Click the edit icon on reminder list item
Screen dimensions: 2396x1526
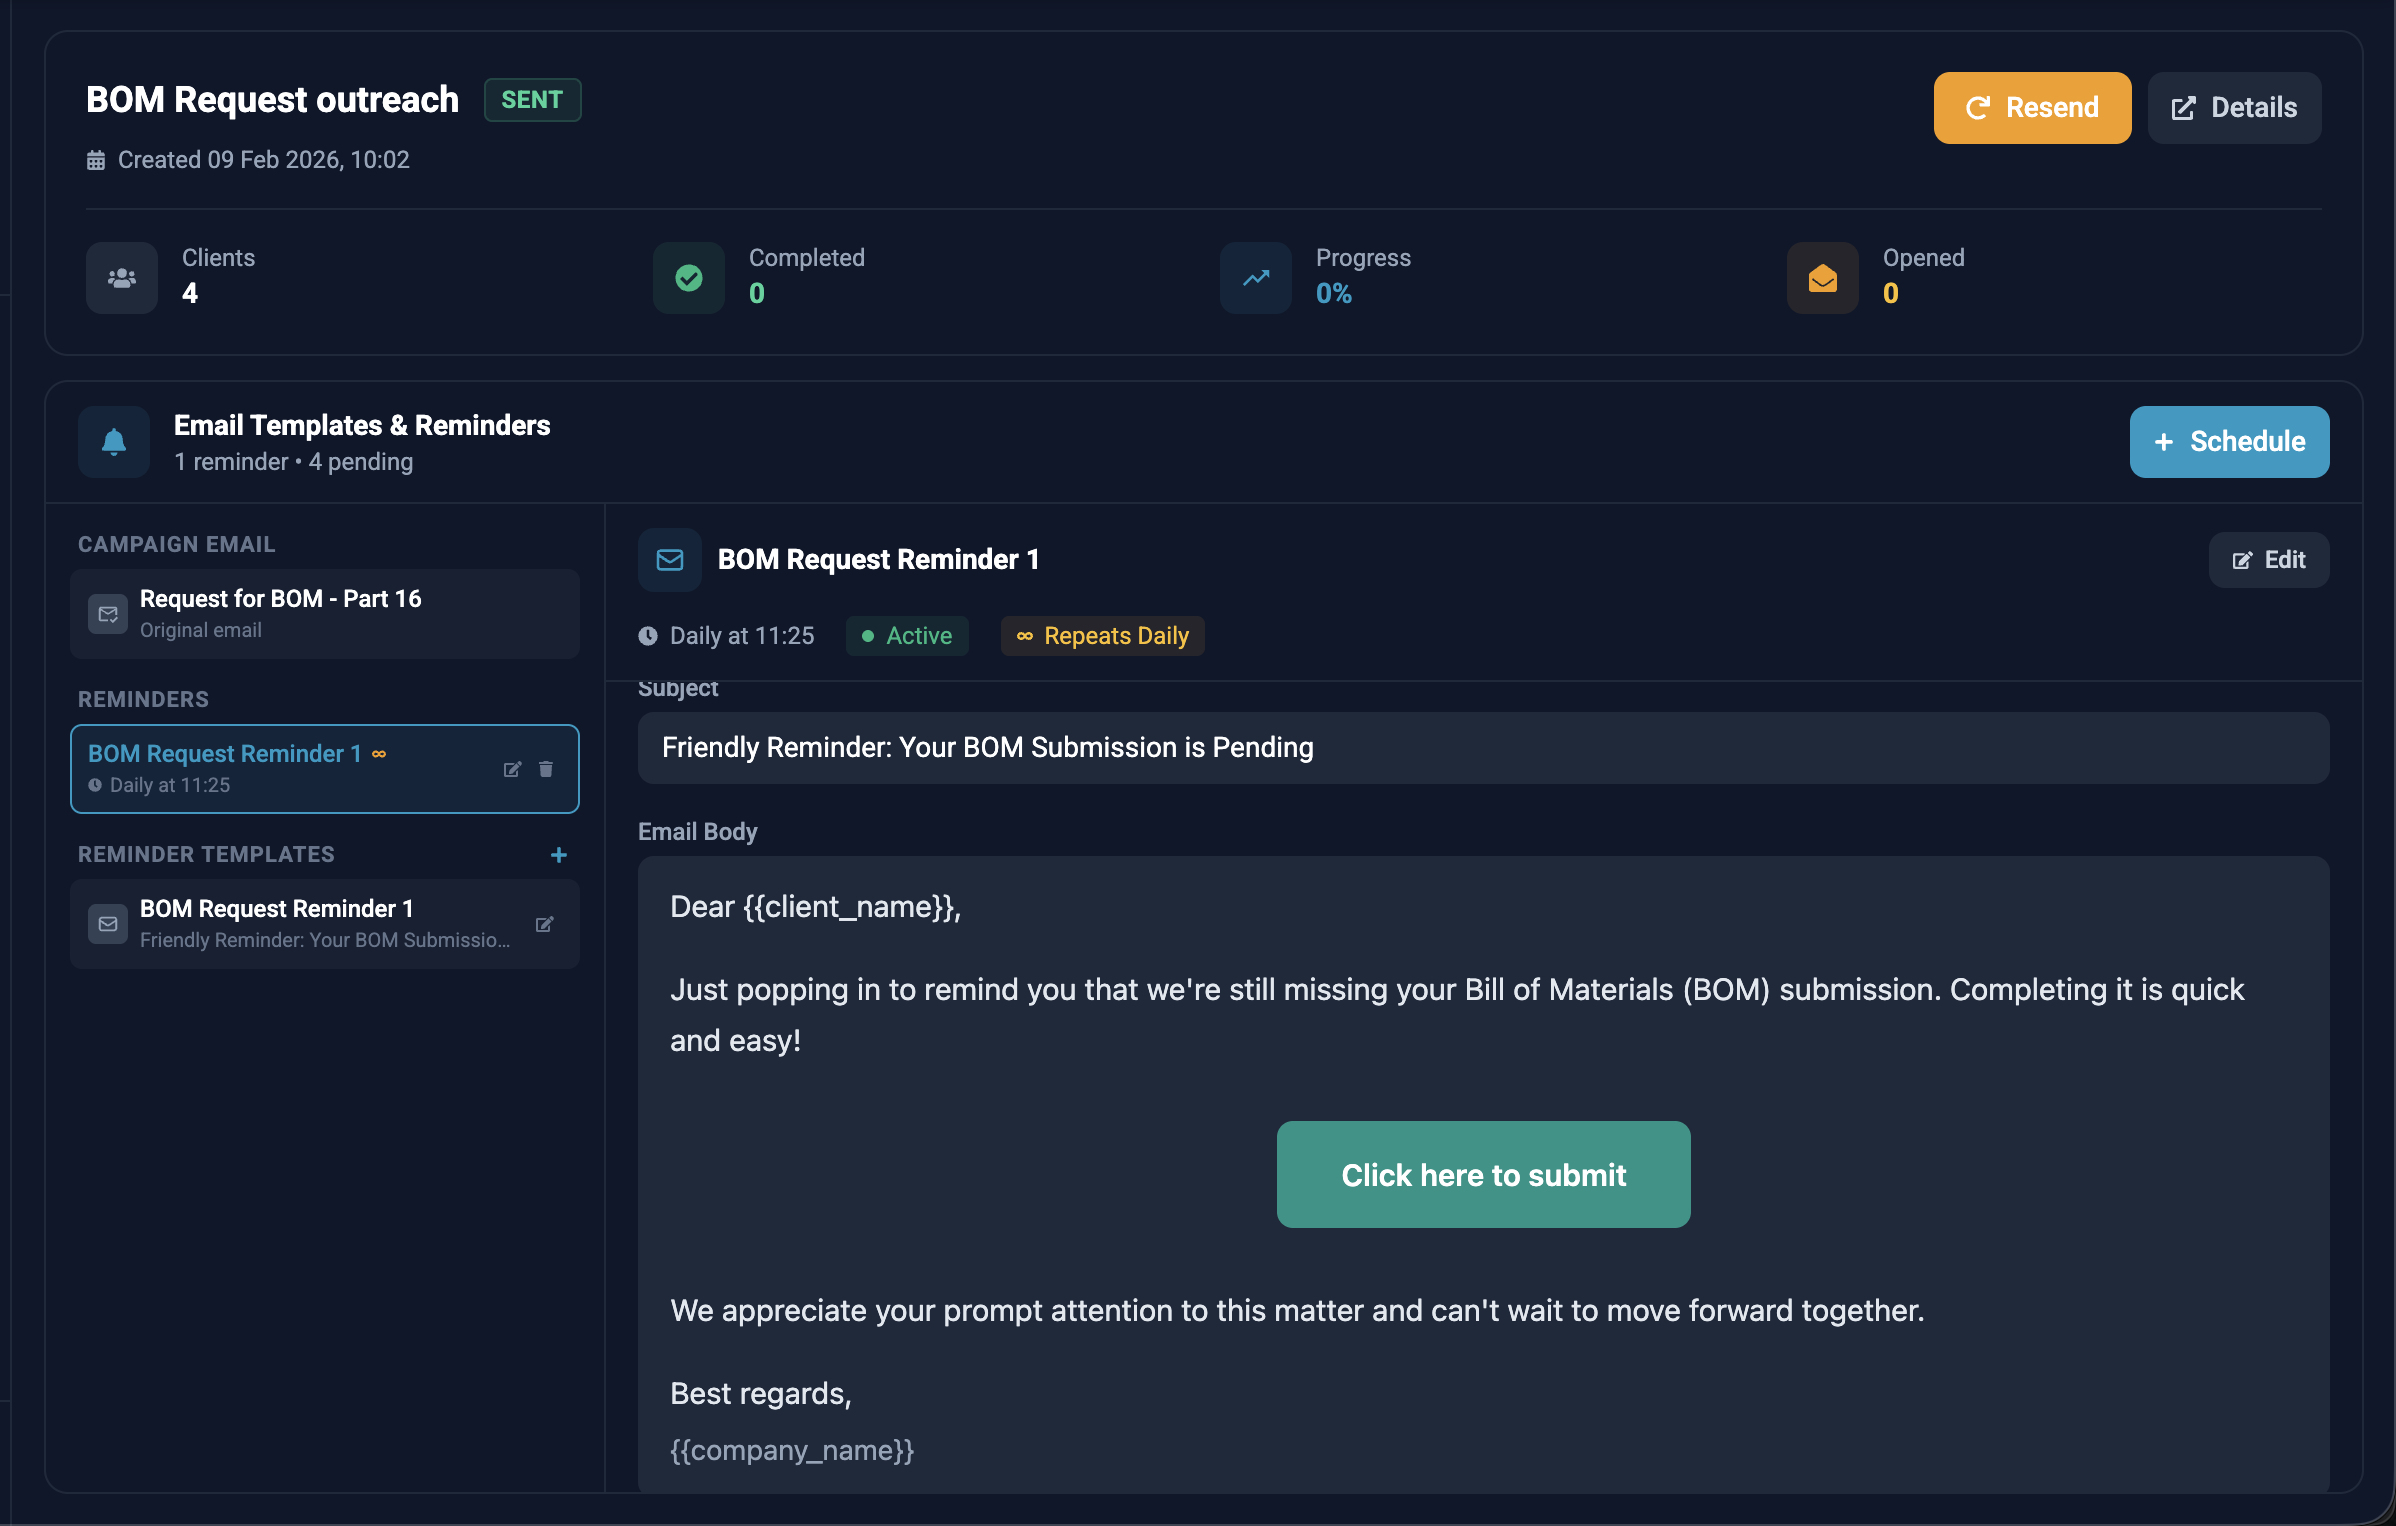pos(512,769)
